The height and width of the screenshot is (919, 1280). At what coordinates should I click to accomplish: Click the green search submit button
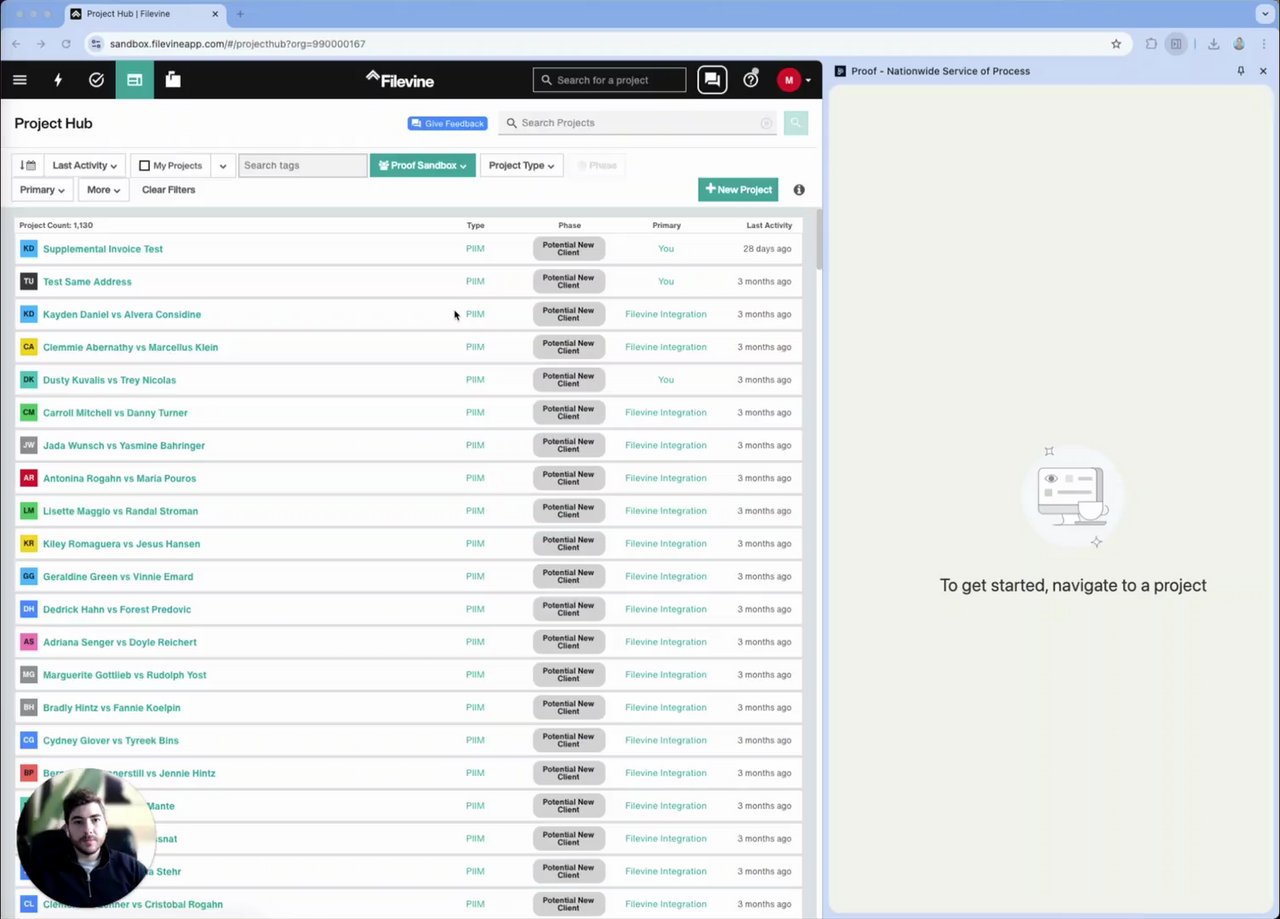point(796,123)
